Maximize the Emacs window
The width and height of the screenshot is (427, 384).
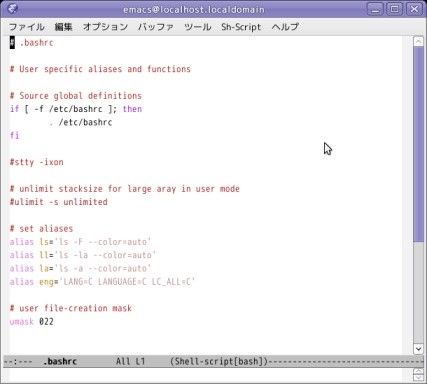click(x=395, y=9)
